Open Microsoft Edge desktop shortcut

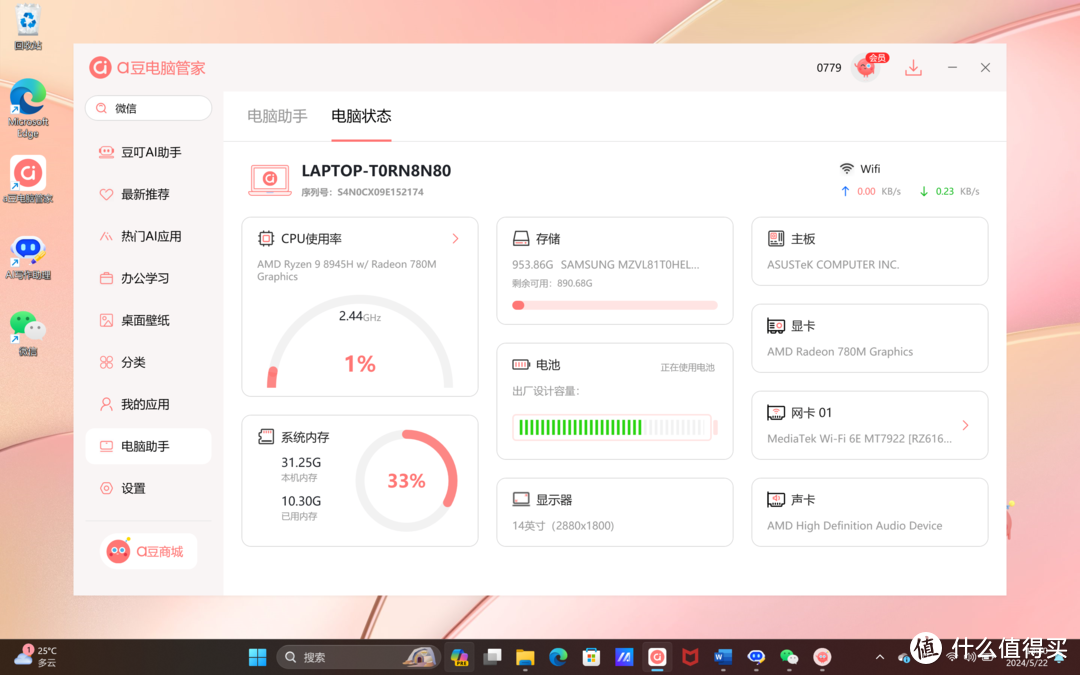(x=28, y=108)
